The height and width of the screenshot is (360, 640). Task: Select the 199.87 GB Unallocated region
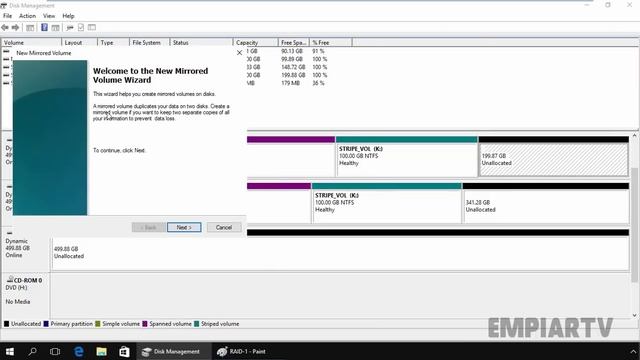553,160
